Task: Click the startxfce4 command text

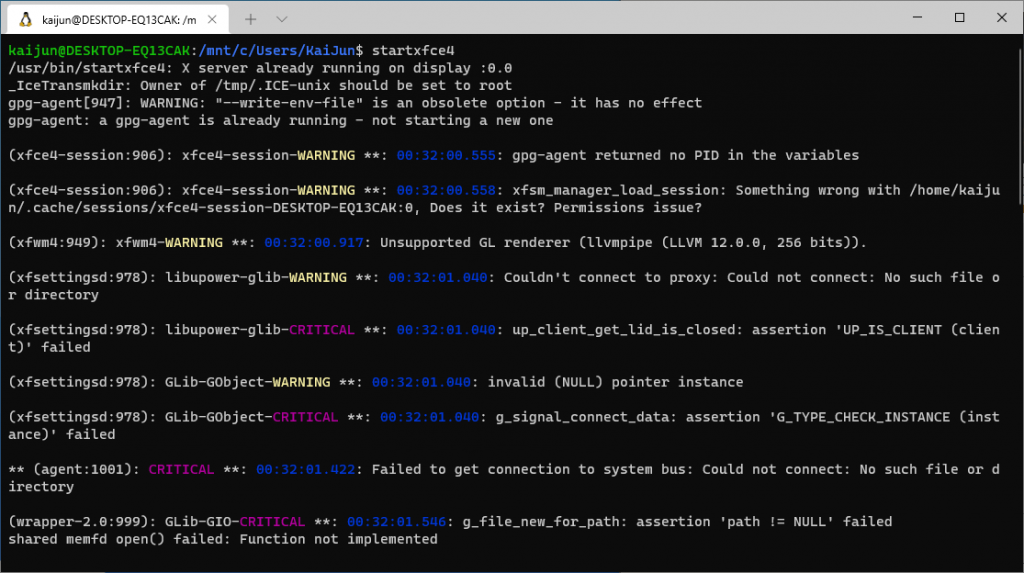Action: point(413,50)
